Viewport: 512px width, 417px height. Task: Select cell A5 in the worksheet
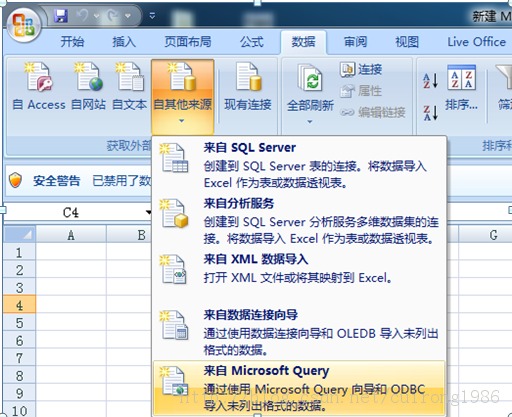click(71, 323)
